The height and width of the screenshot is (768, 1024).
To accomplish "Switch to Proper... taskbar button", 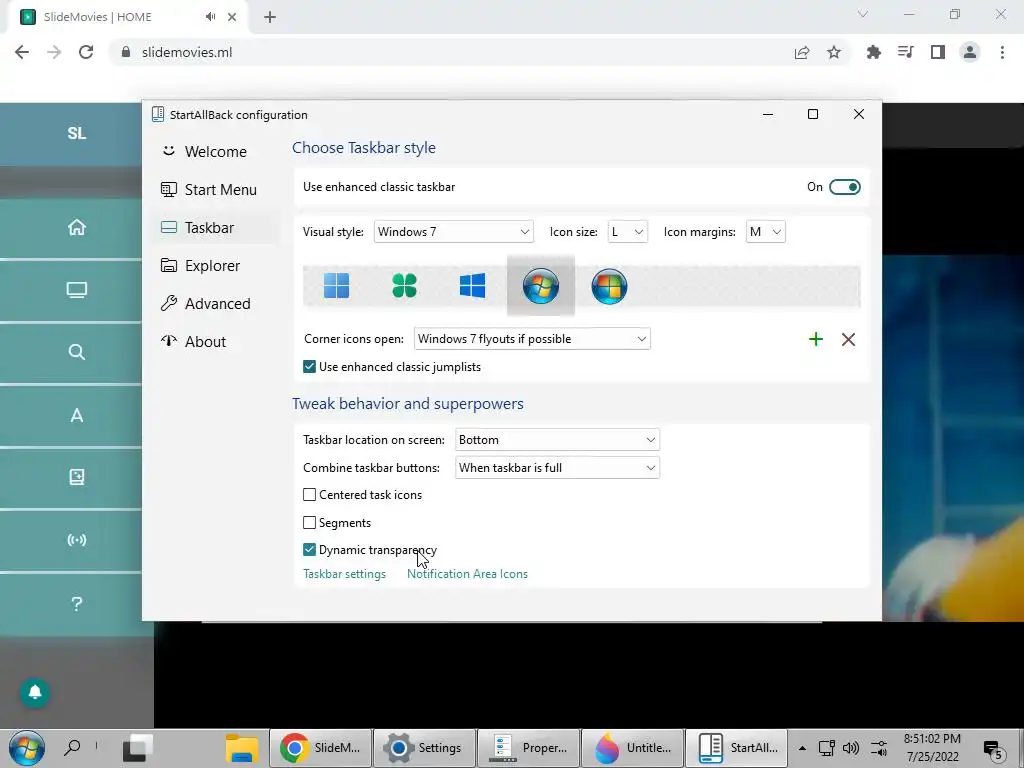I will coord(528,748).
